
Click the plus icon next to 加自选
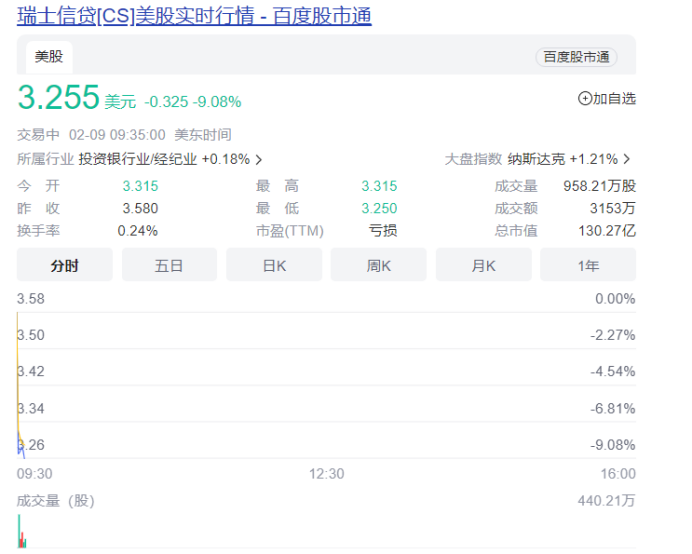click(x=585, y=98)
